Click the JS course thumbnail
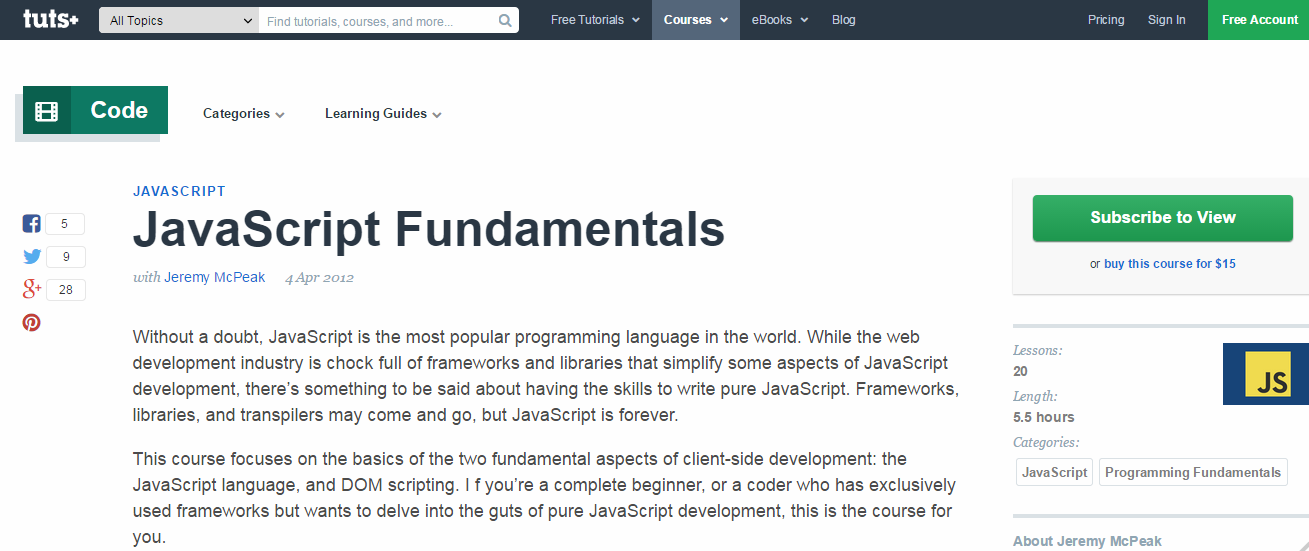1309x551 pixels. (1266, 374)
